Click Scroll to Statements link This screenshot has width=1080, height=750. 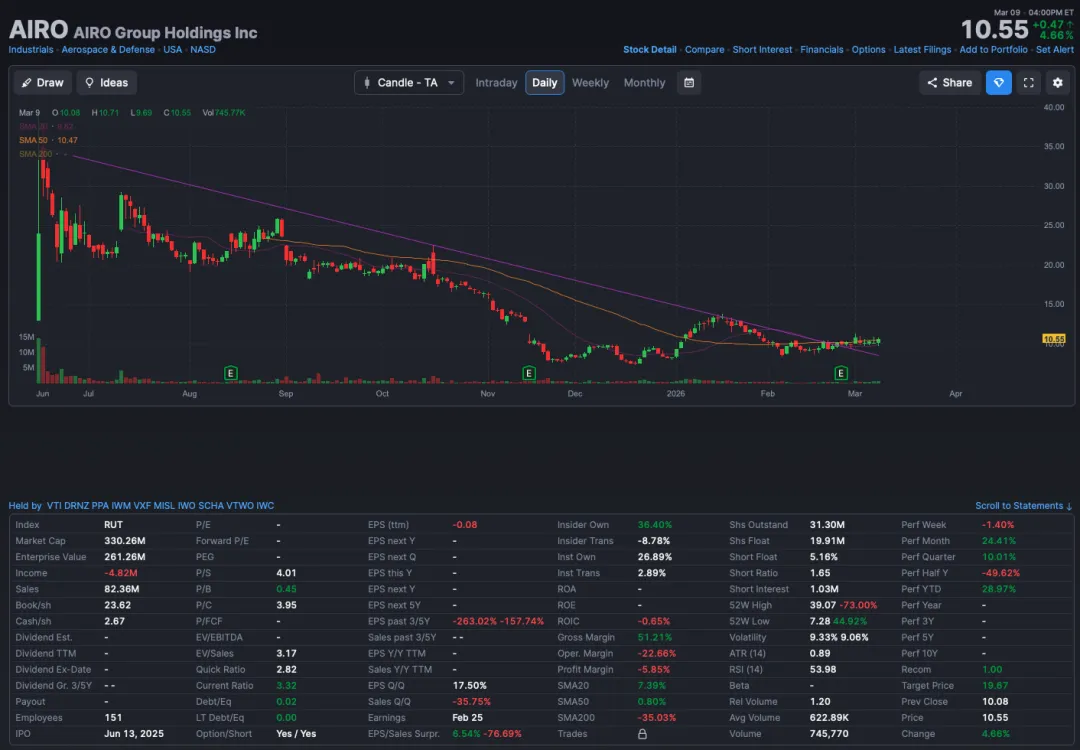(x=1024, y=506)
